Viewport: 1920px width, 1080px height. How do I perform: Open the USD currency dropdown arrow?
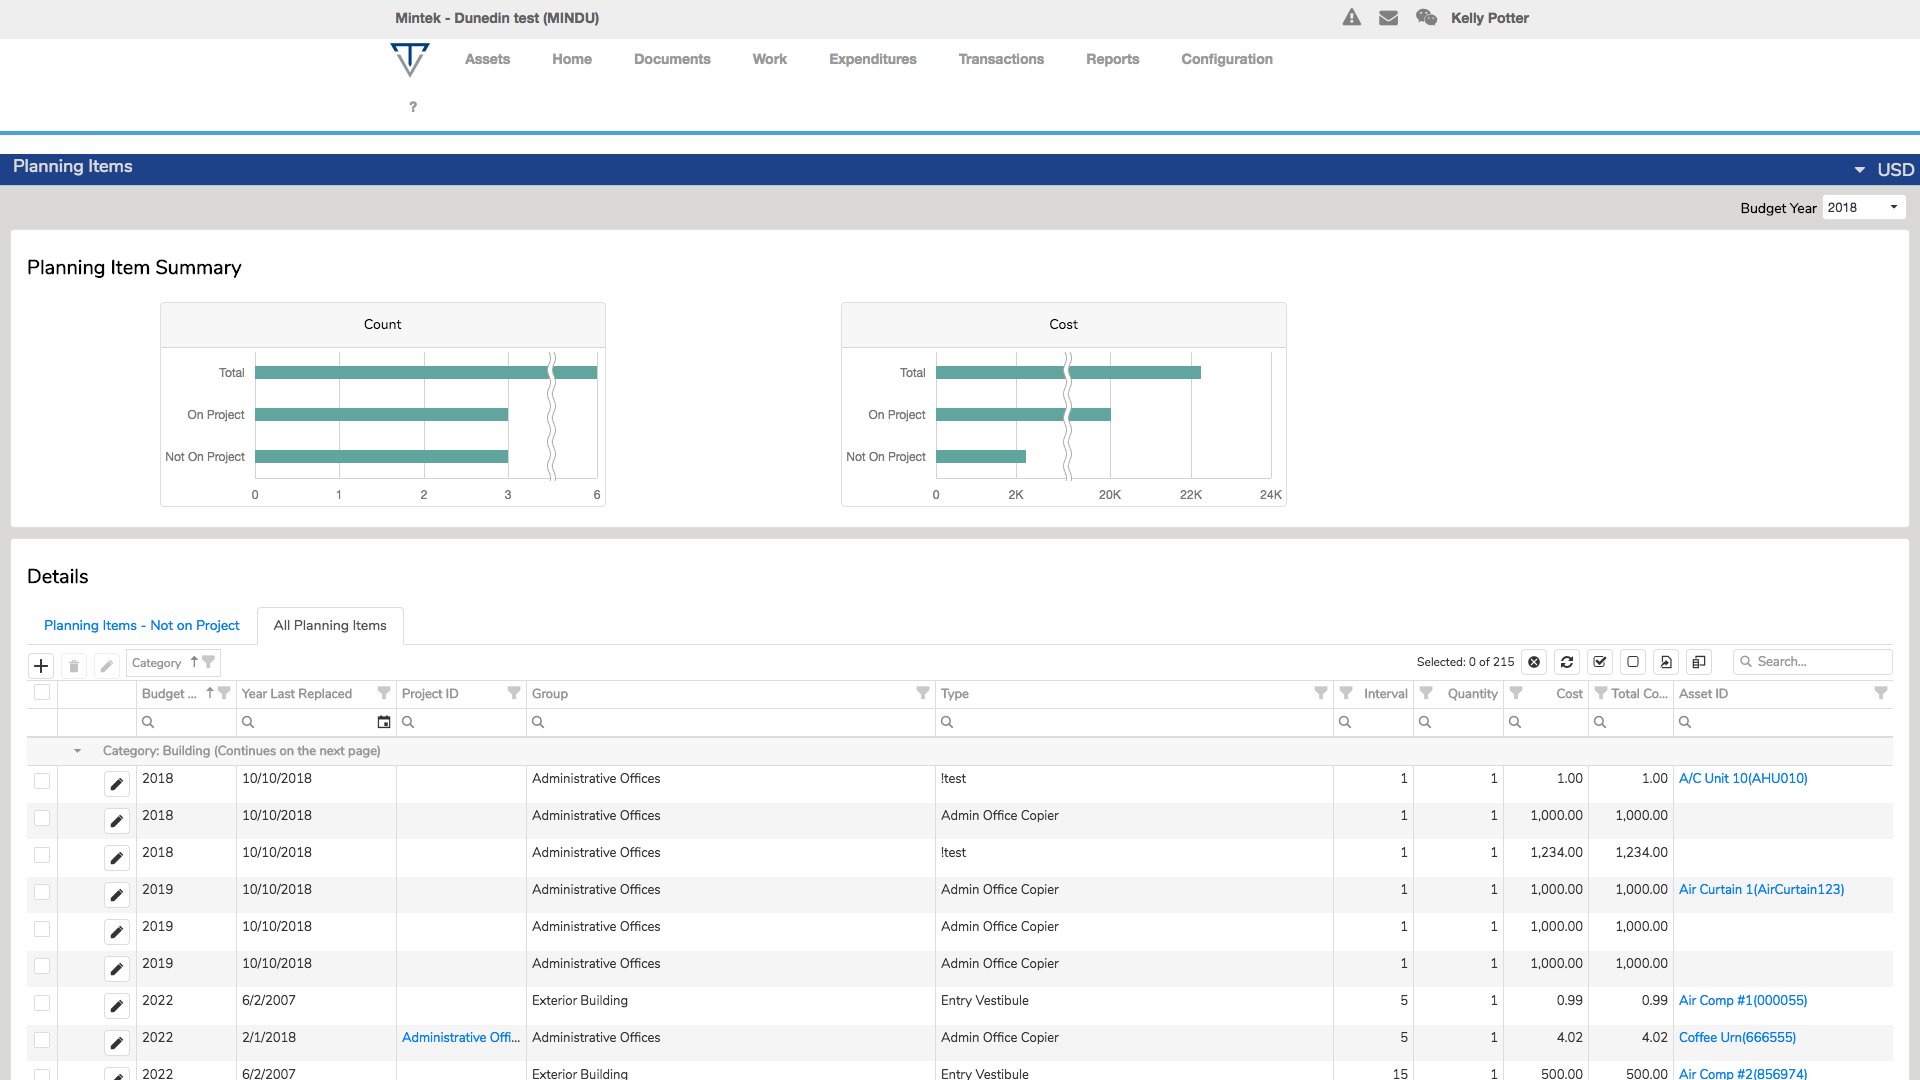click(1859, 170)
